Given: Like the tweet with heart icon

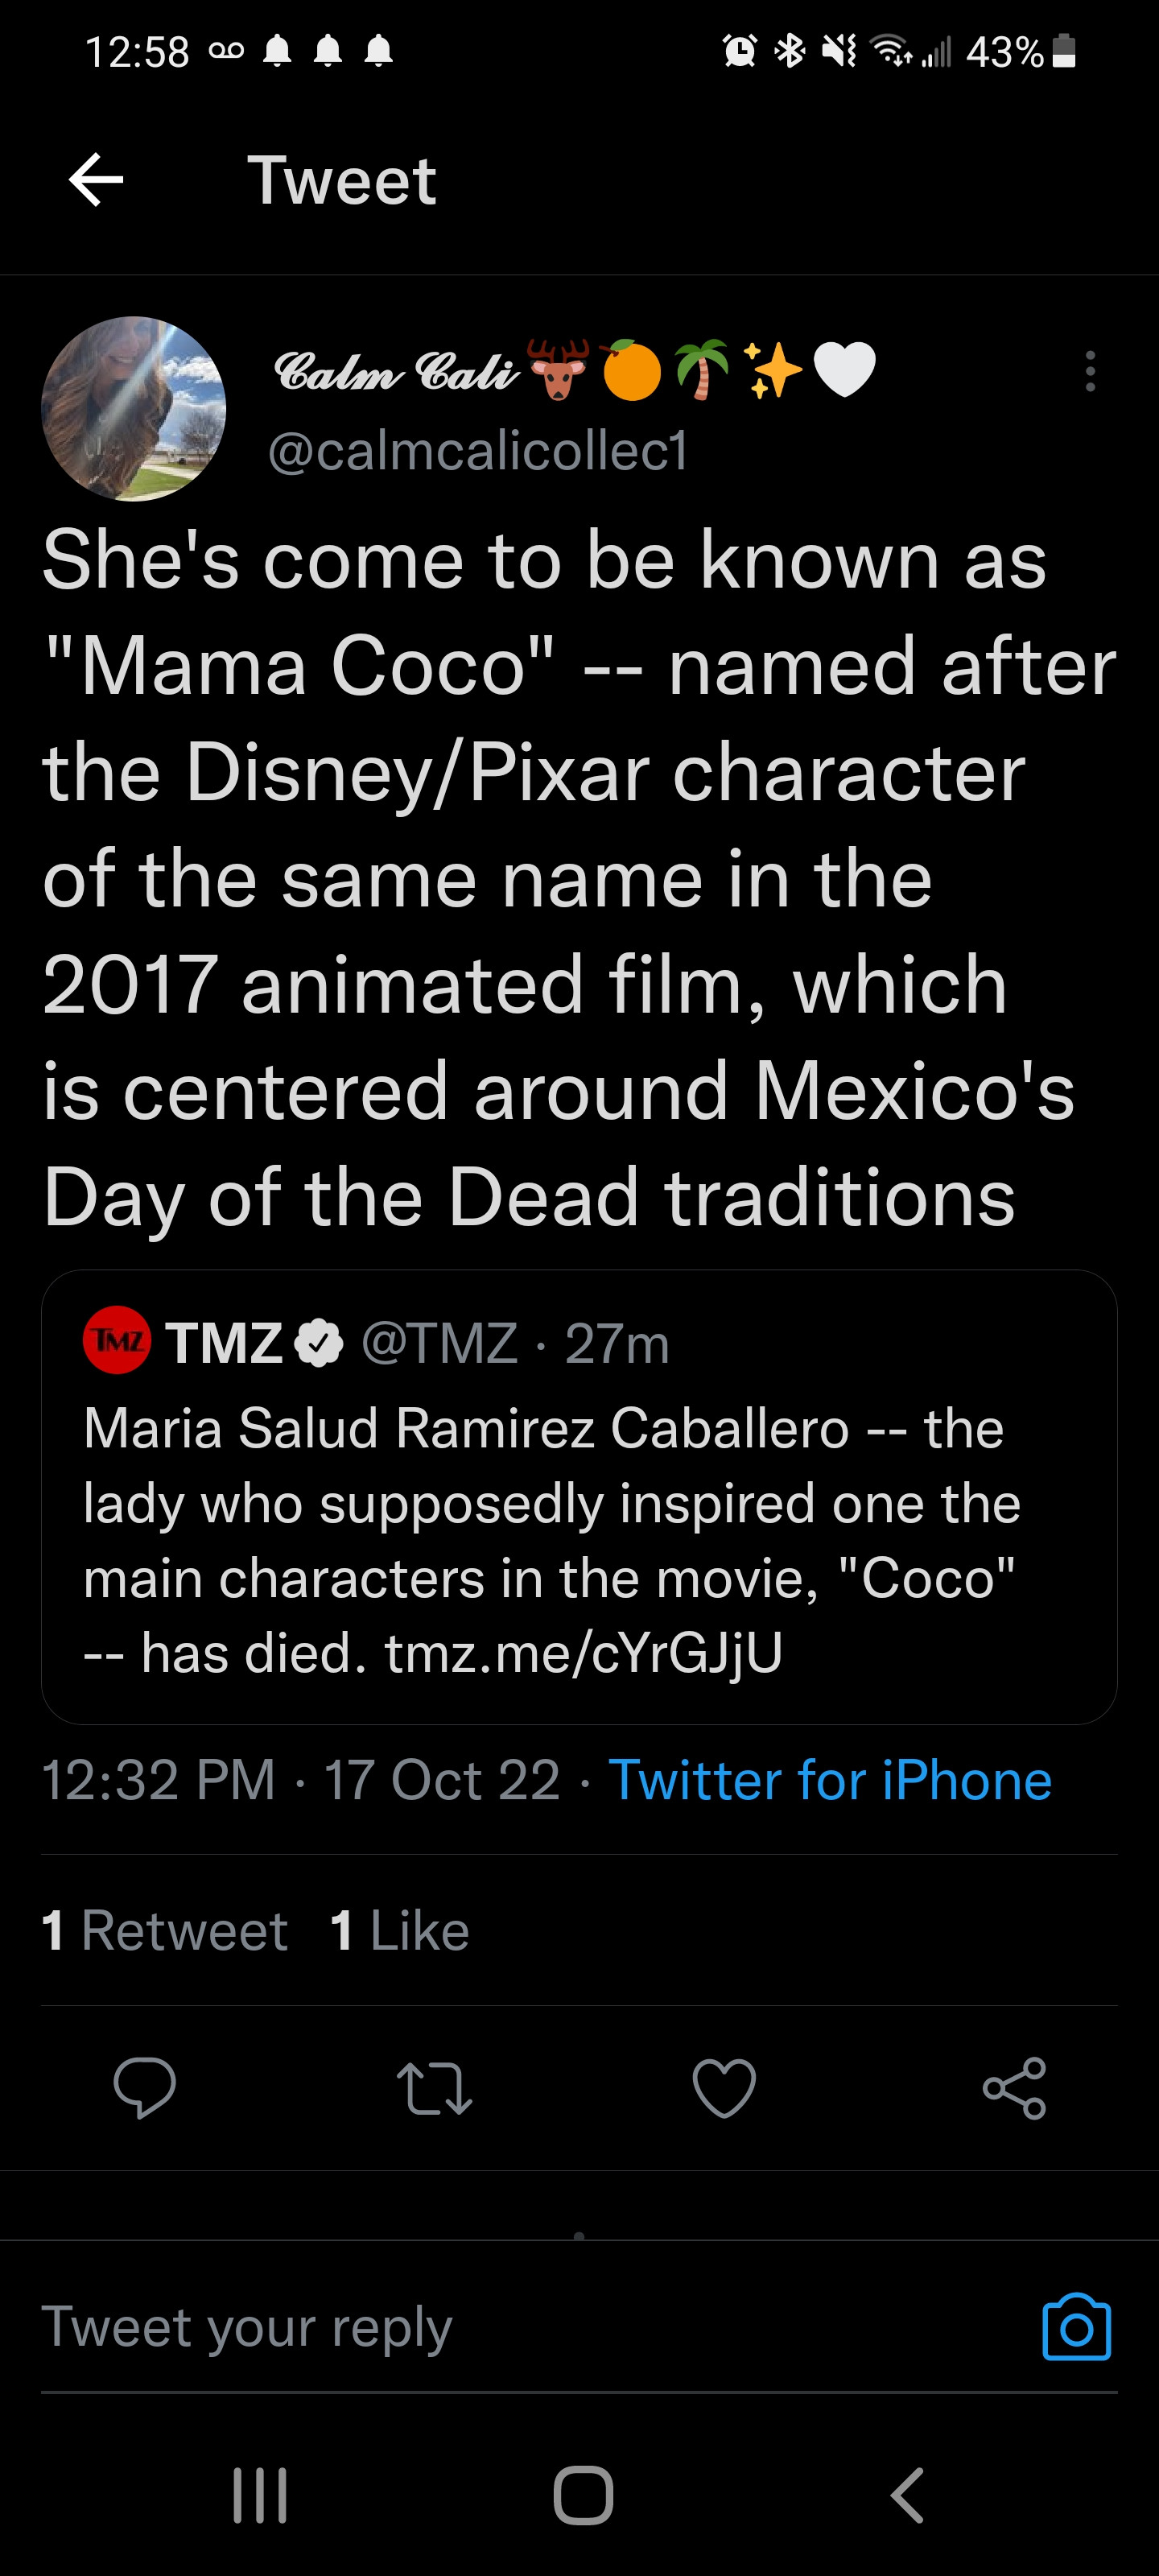Looking at the screenshot, I should [x=724, y=2088].
